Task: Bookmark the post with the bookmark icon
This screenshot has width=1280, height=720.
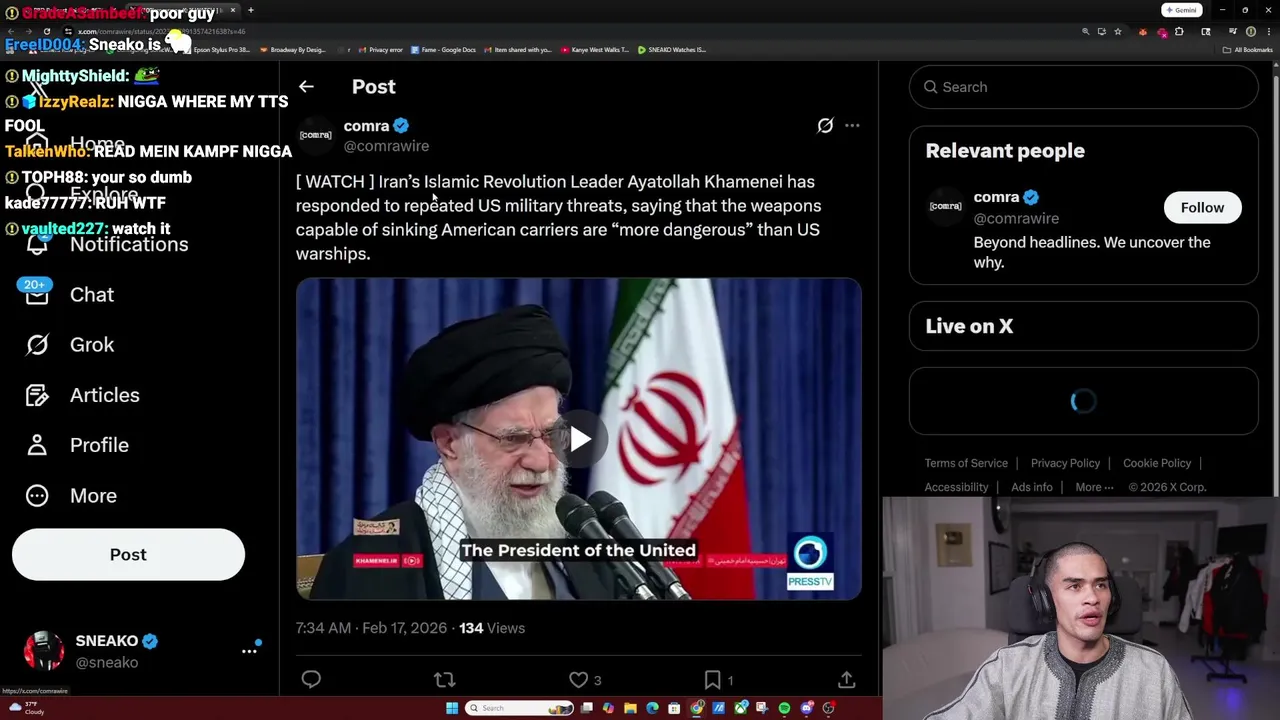Action: tap(712, 680)
